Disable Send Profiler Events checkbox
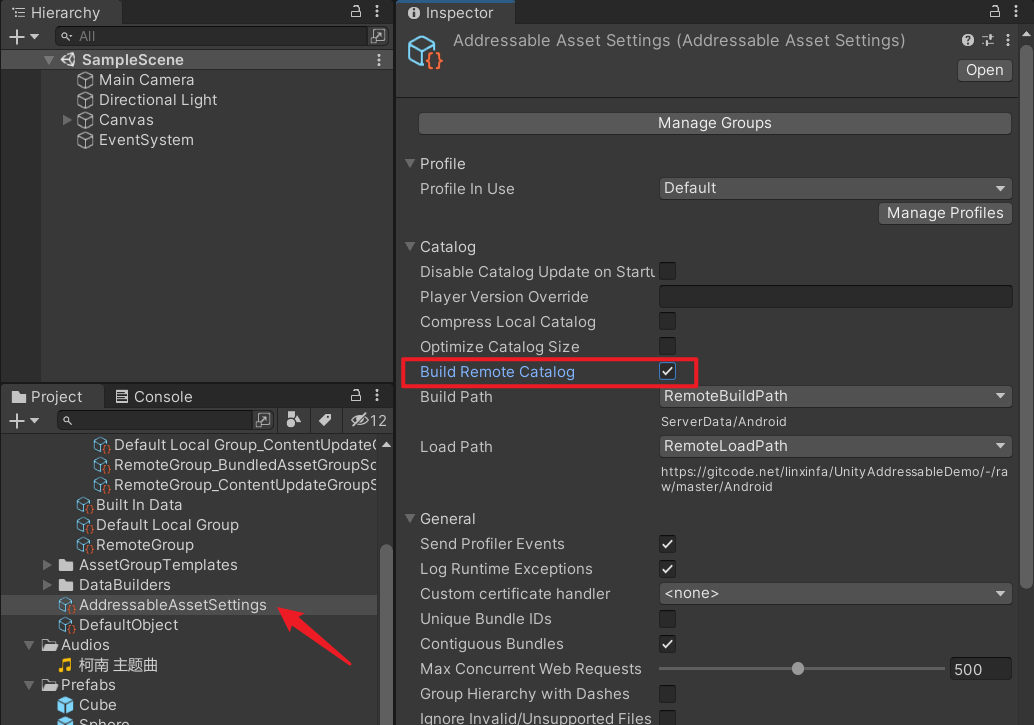The width and height of the screenshot is (1034, 725). (x=667, y=544)
